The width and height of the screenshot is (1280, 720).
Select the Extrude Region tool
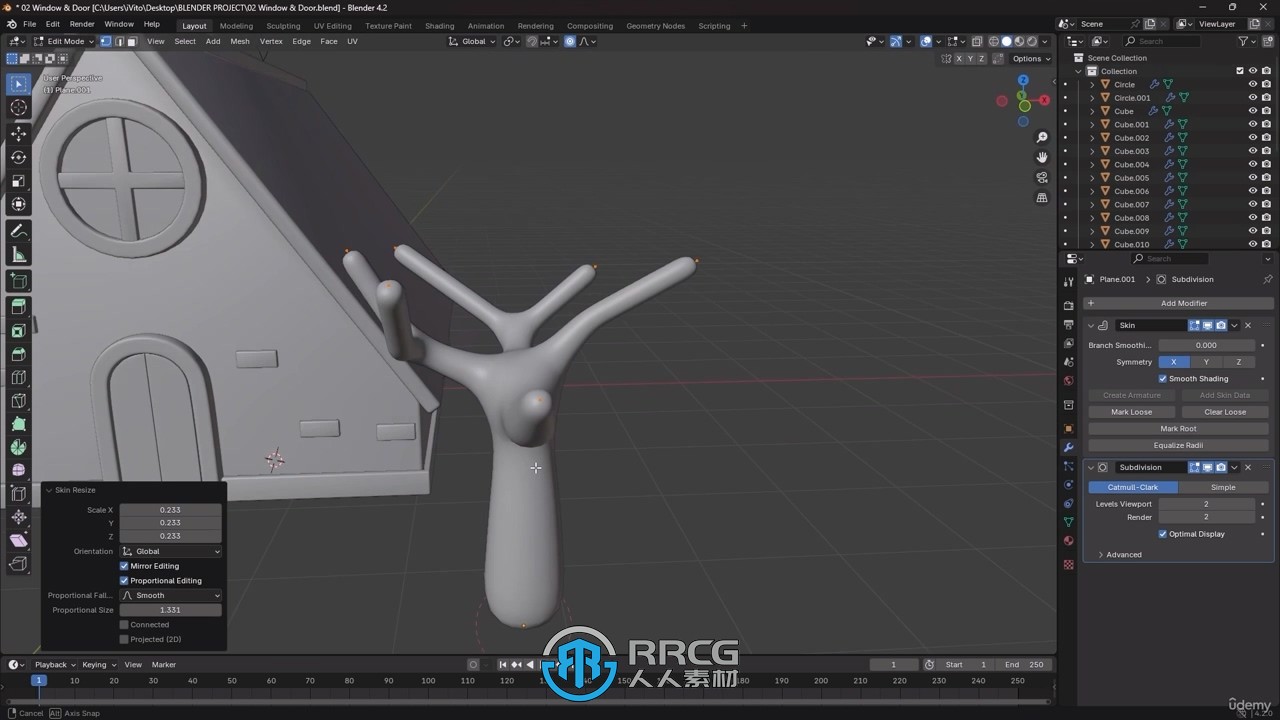point(18,307)
